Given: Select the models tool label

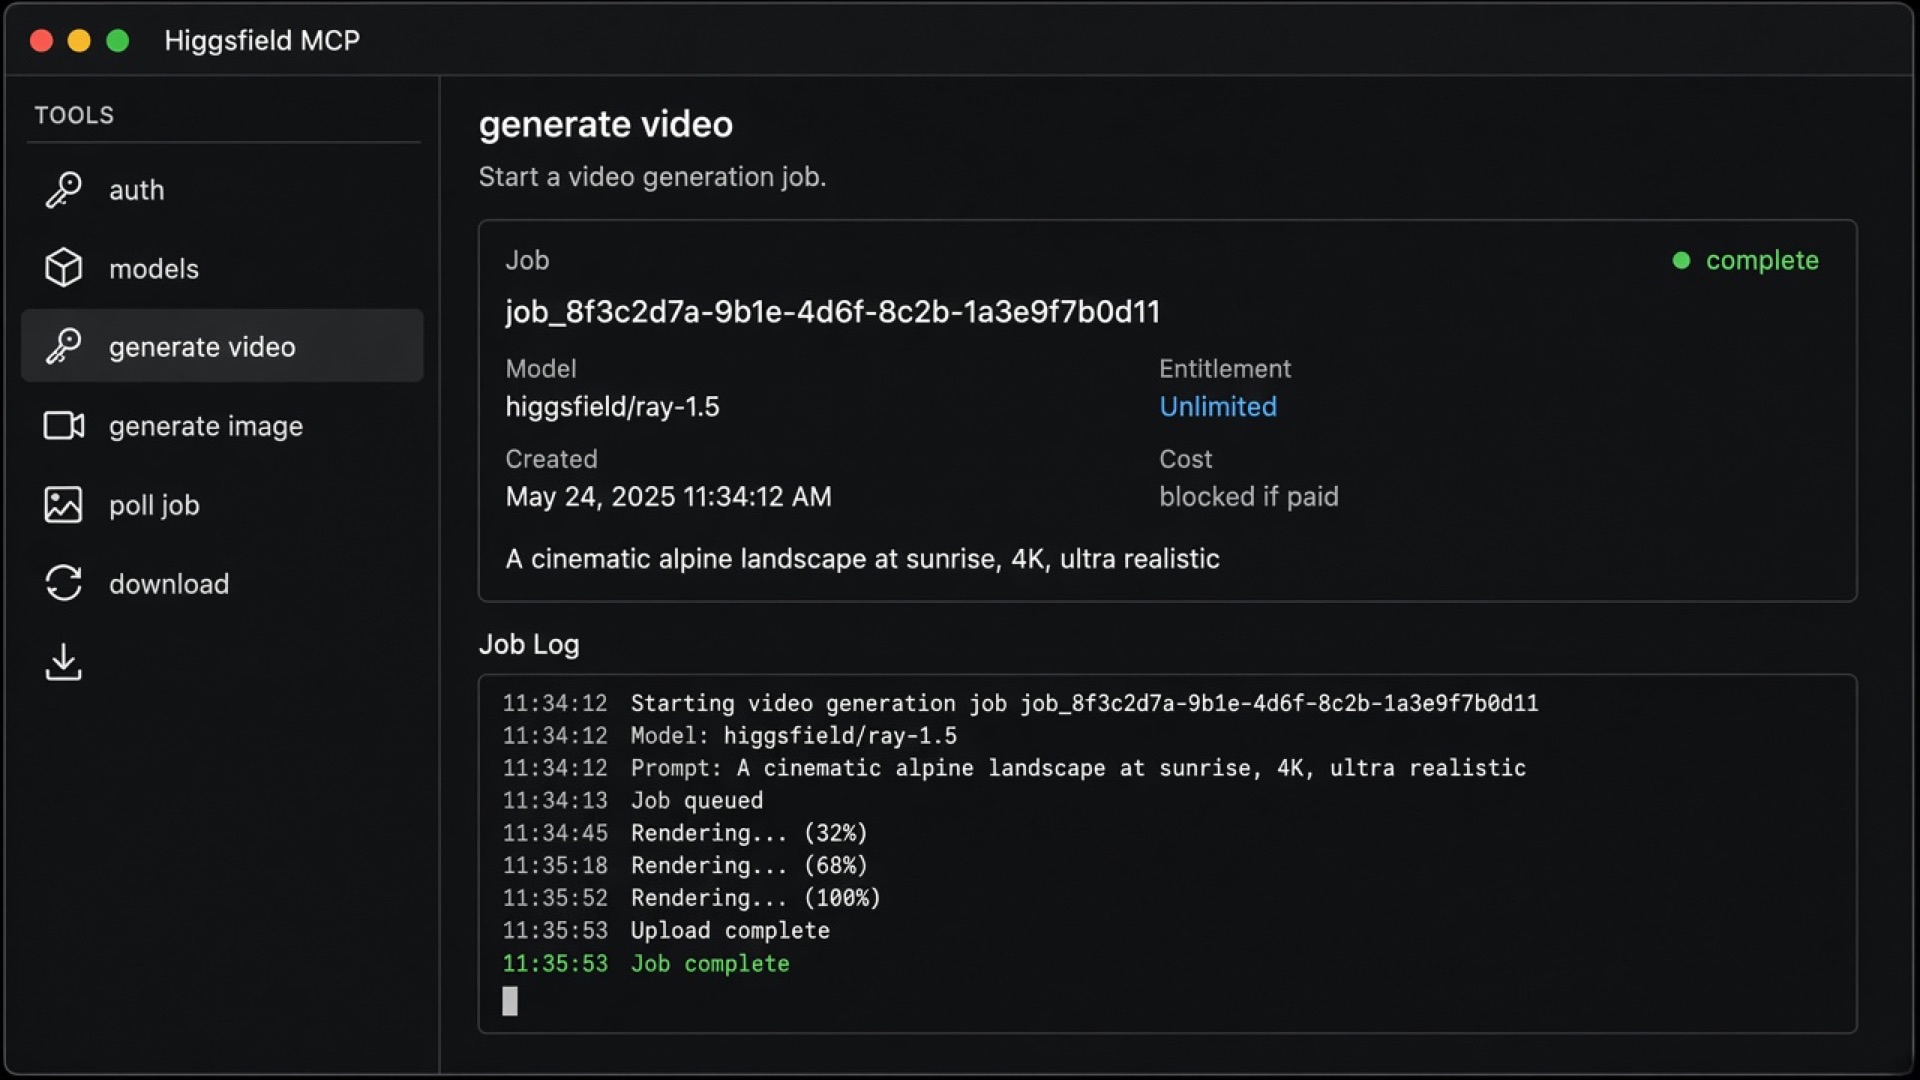Looking at the screenshot, I should pos(154,268).
